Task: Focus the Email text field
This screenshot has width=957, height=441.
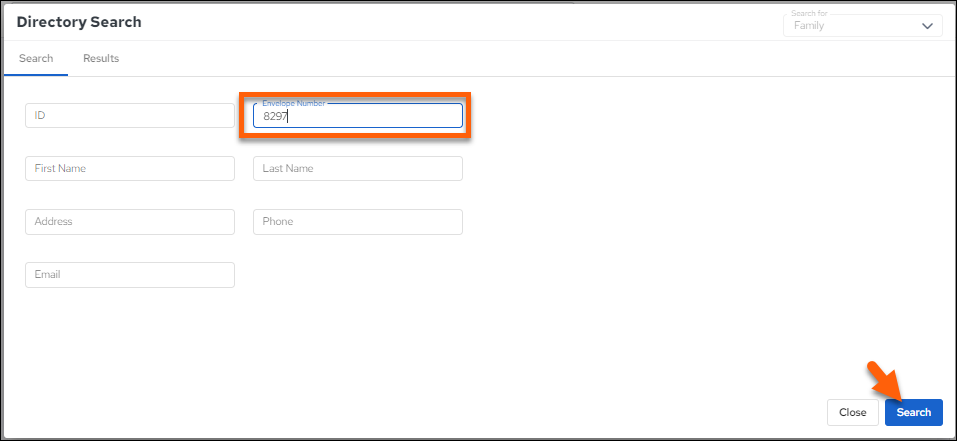Action: [130, 274]
